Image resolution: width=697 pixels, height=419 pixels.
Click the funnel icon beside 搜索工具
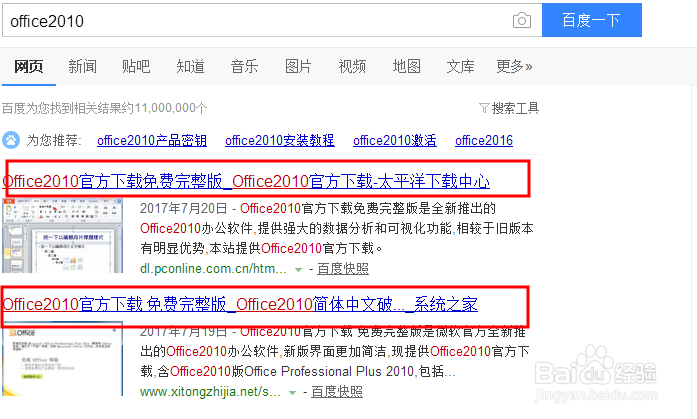484,108
